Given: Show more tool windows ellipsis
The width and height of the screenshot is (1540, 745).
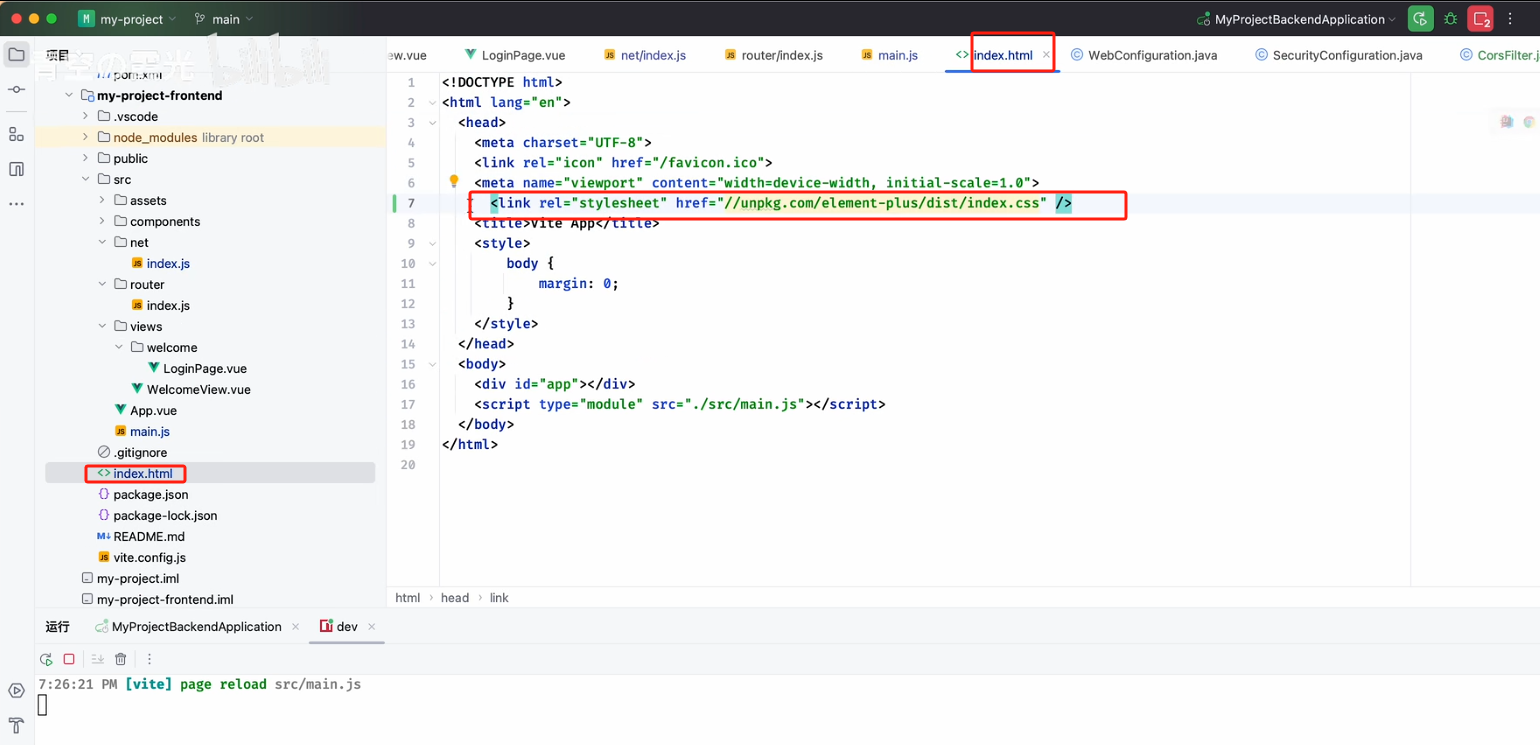Looking at the screenshot, I should point(16,204).
